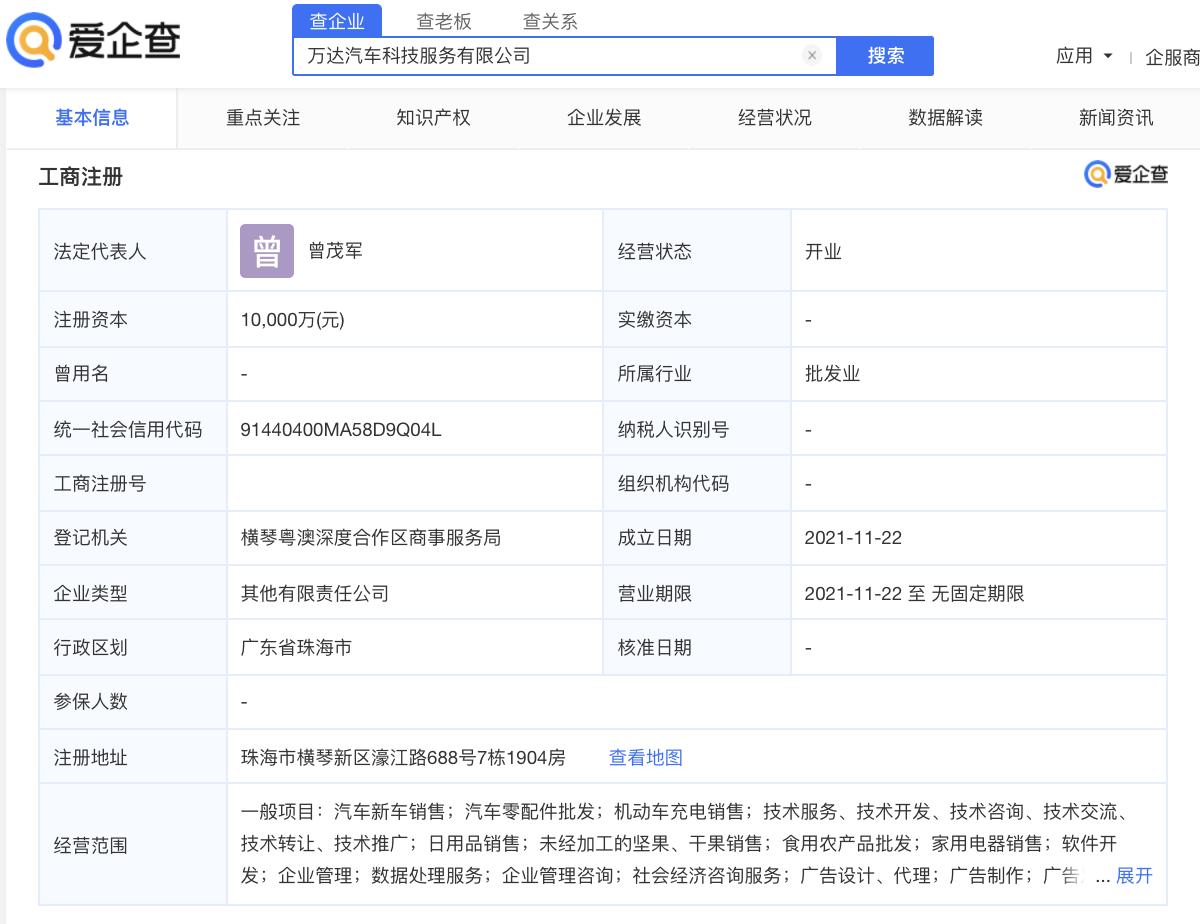Click the 纳税人识别号 label cell

point(697,429)
